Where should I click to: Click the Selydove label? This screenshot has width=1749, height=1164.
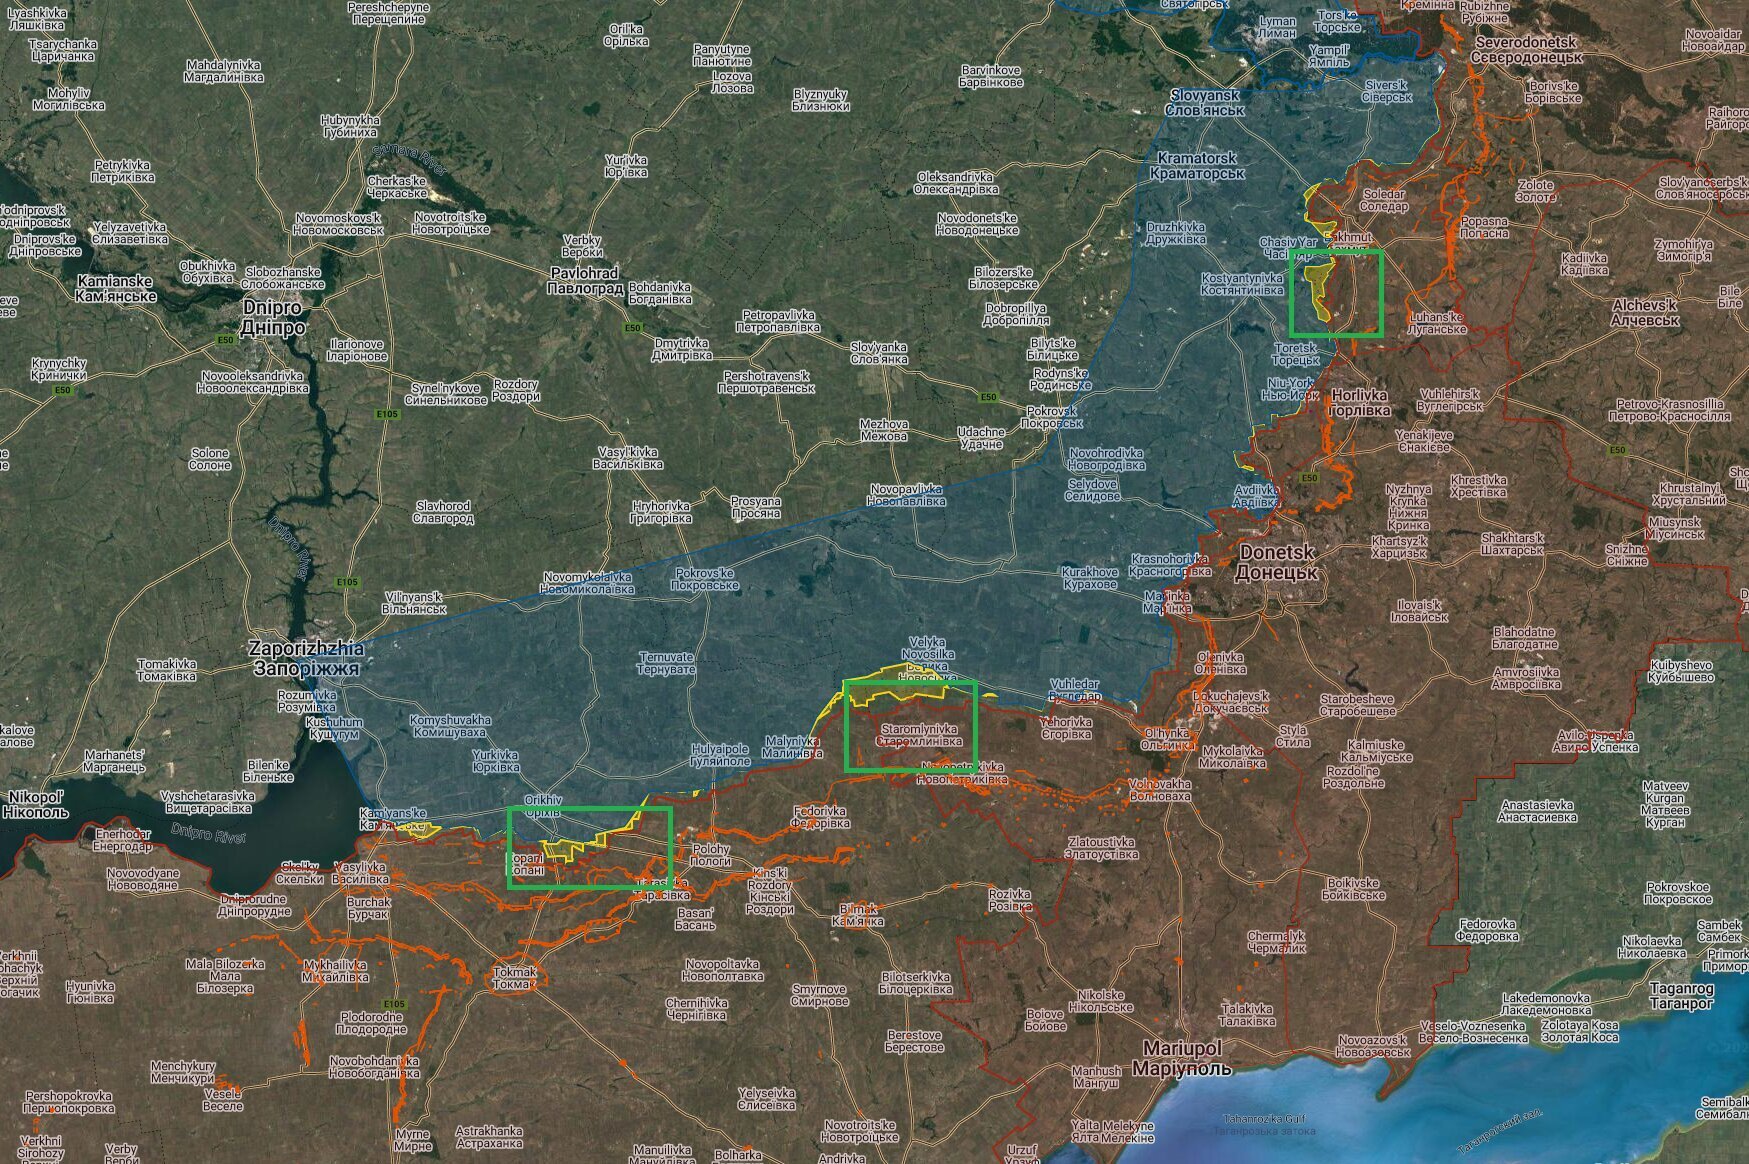(1093, 490)
